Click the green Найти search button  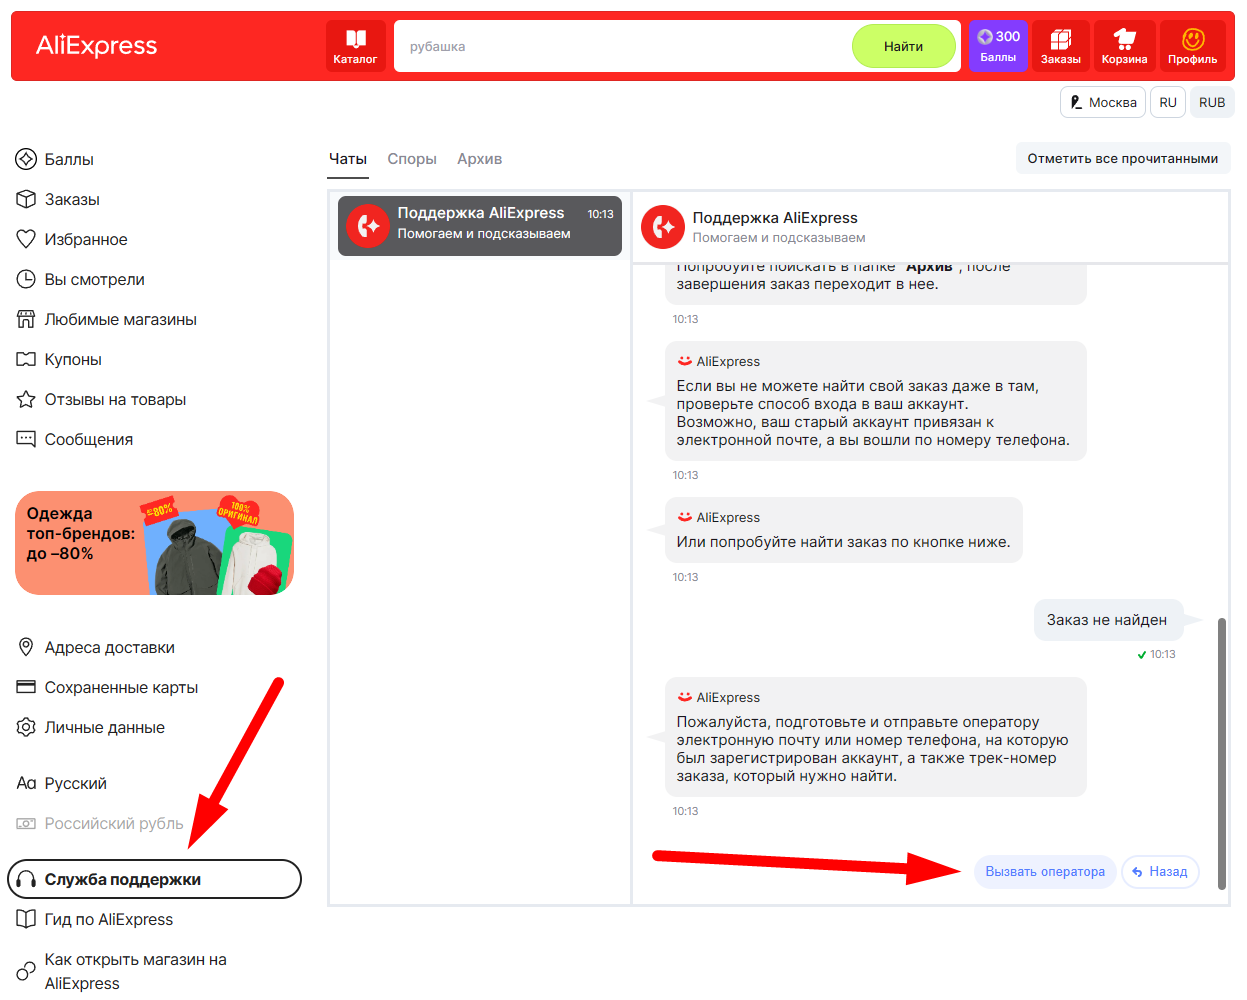point(903,46)
